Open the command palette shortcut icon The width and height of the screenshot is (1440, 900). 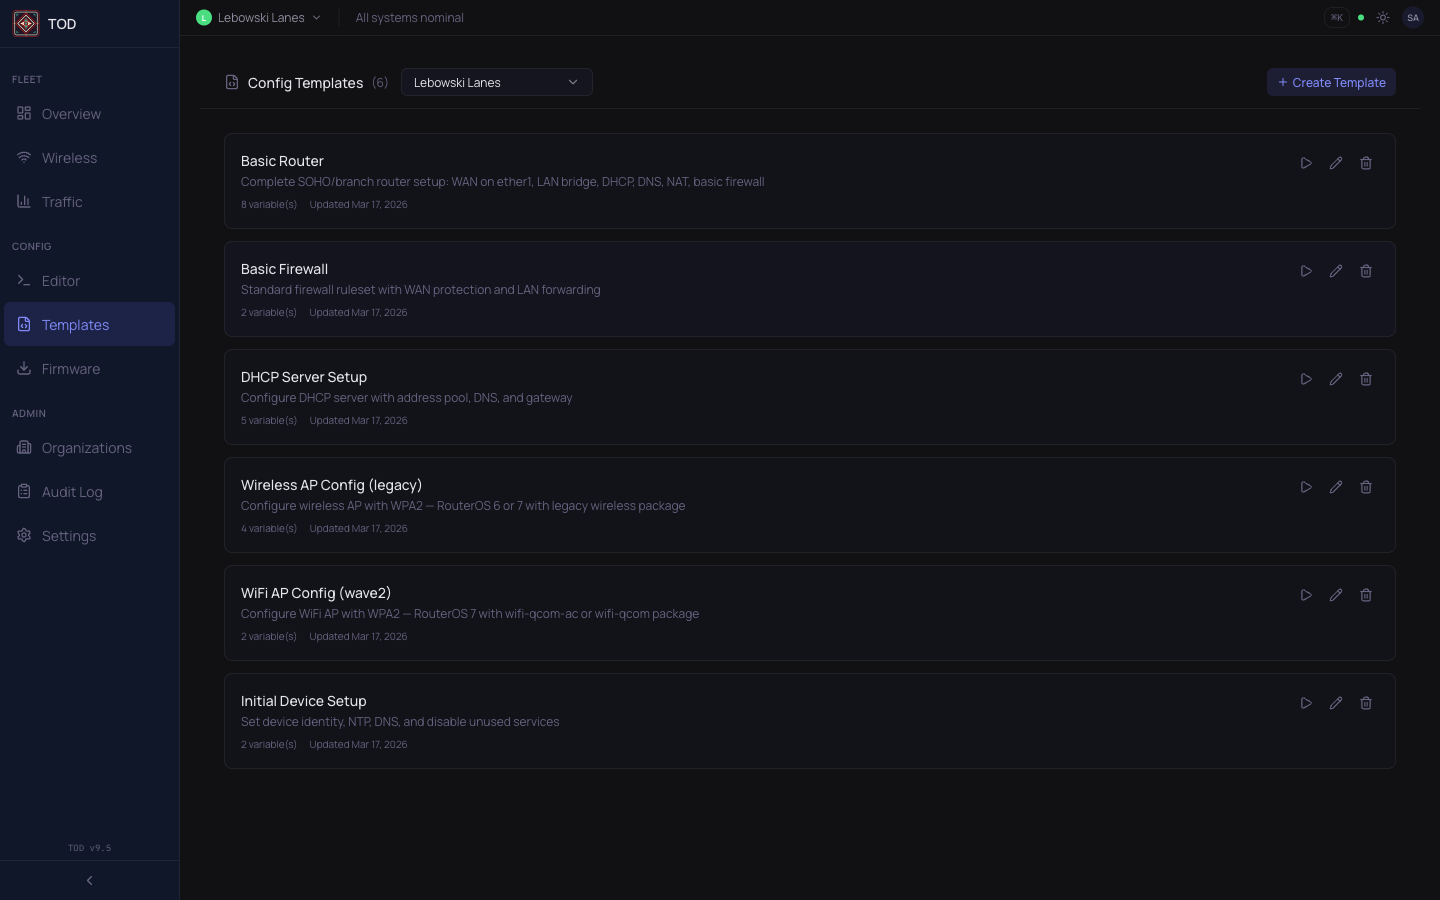click(1336, 18)
